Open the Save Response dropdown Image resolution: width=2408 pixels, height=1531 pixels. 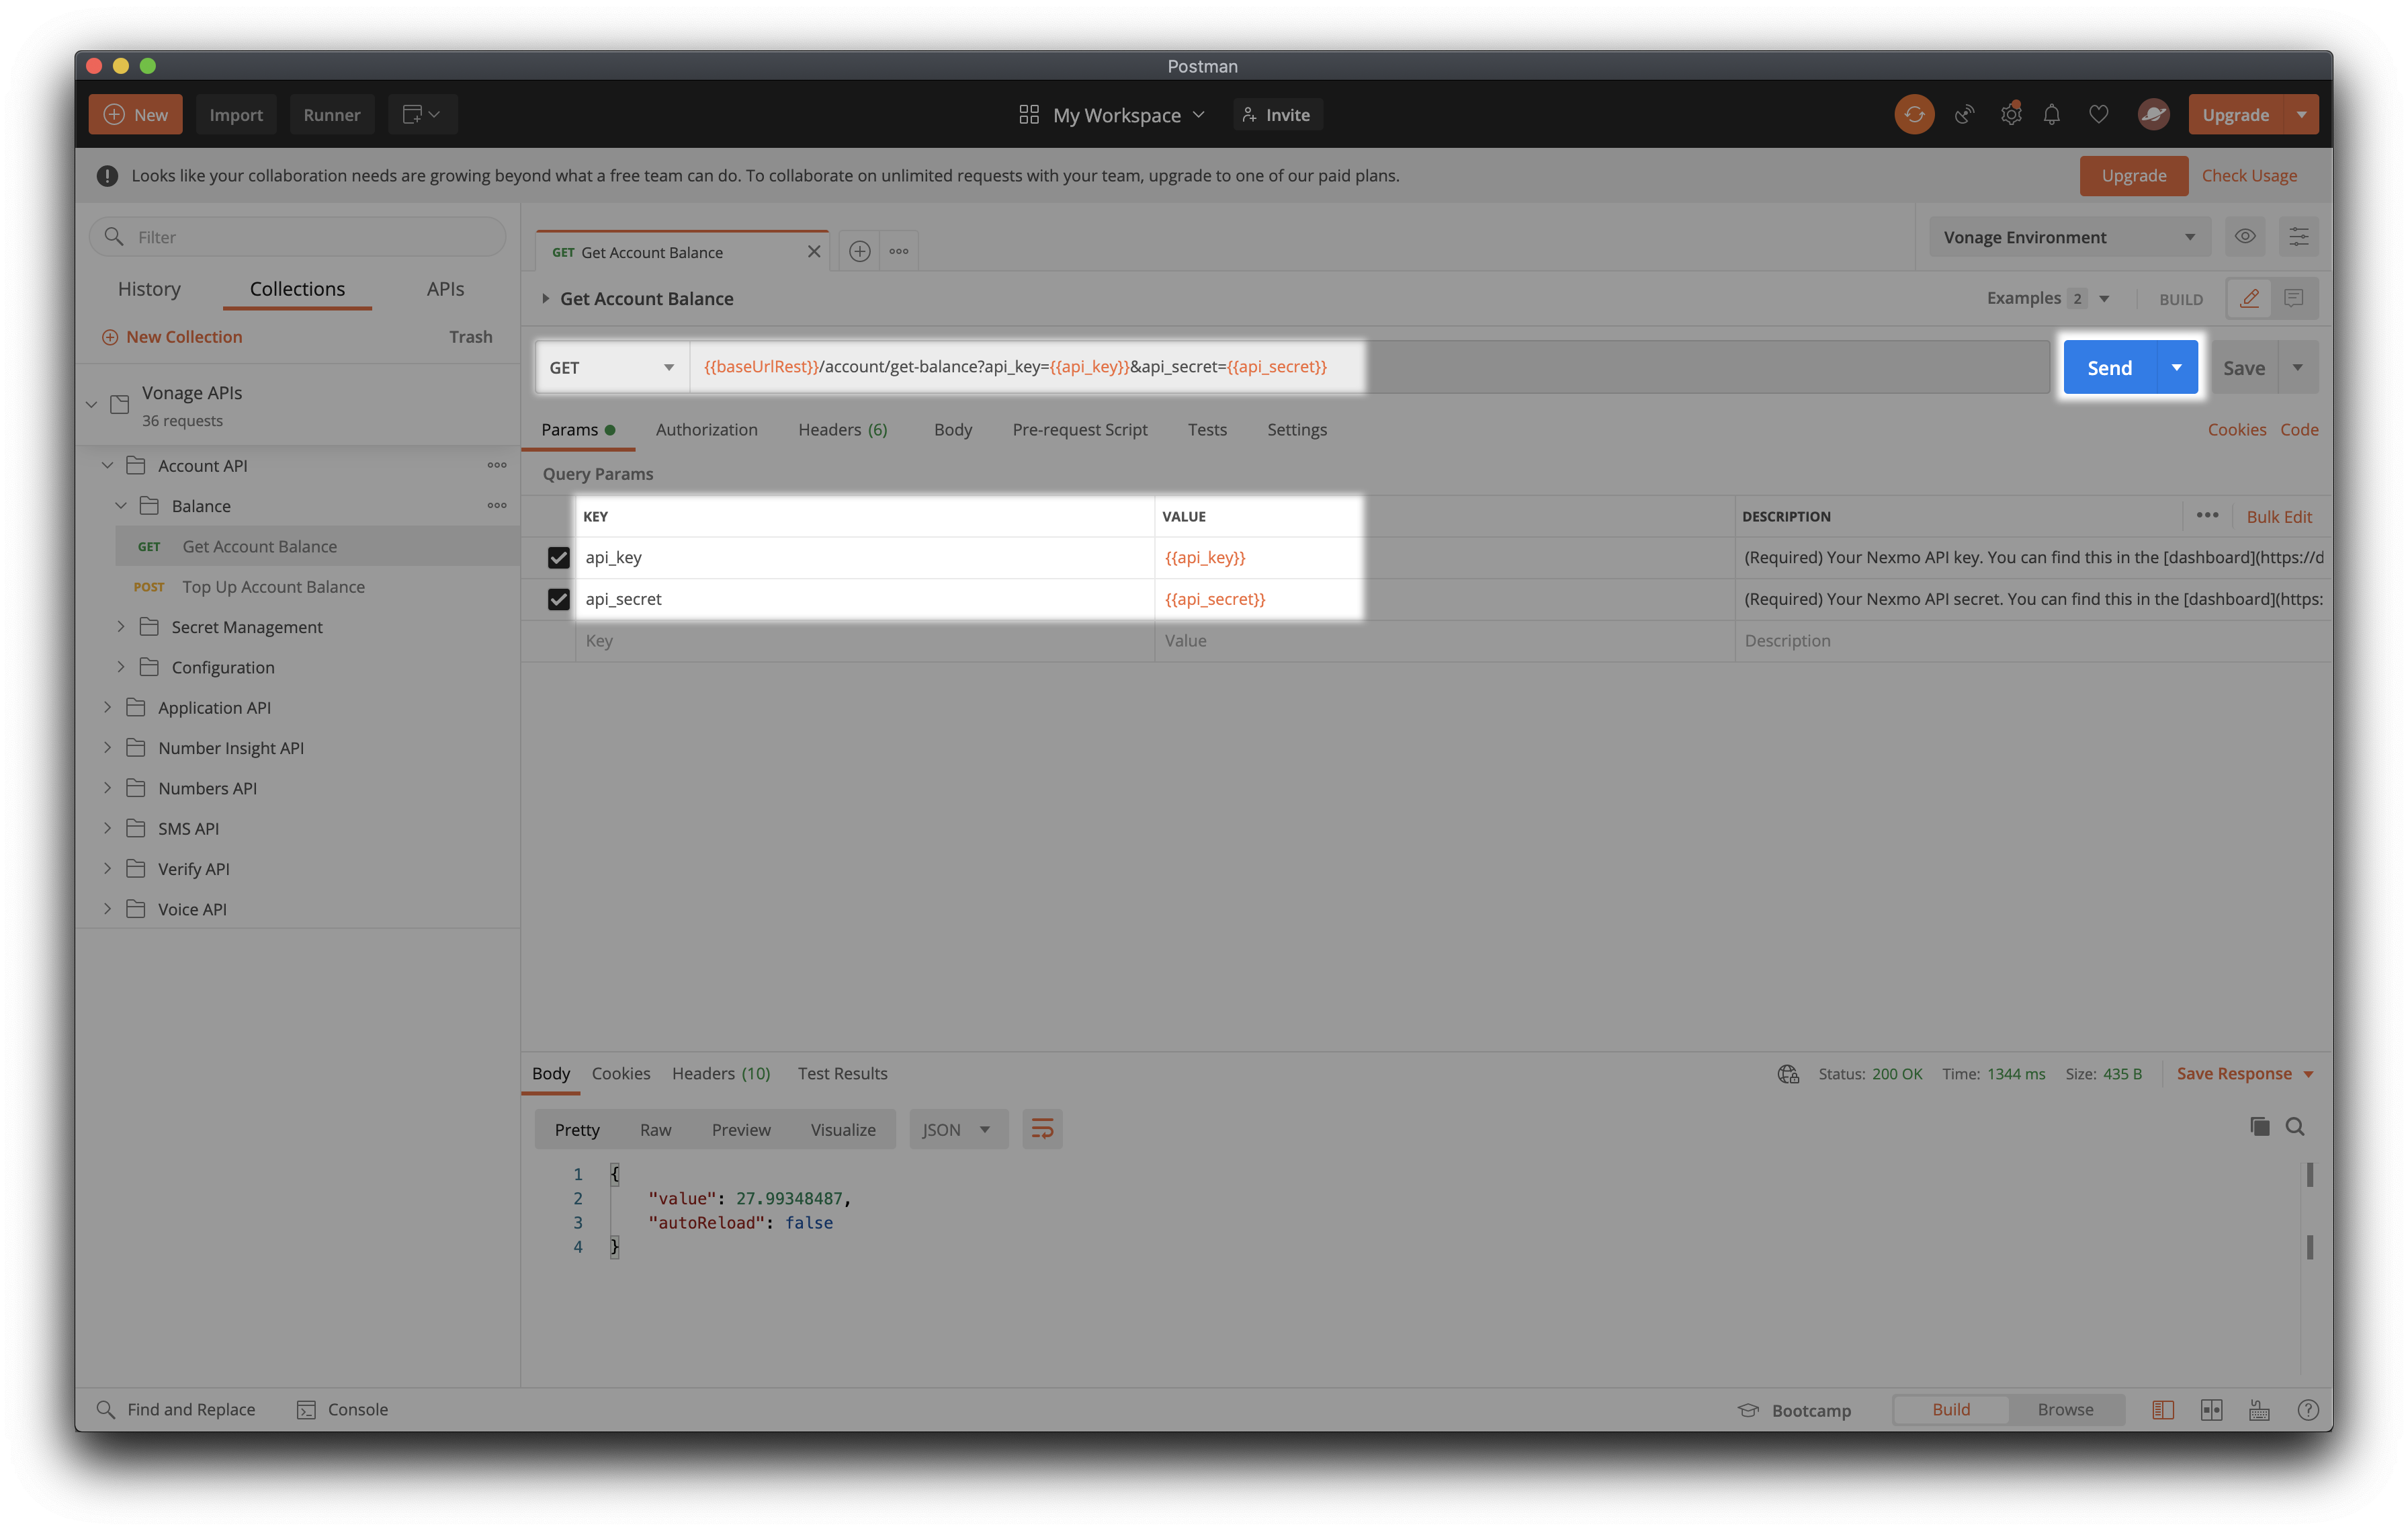click(2245, 1073)
